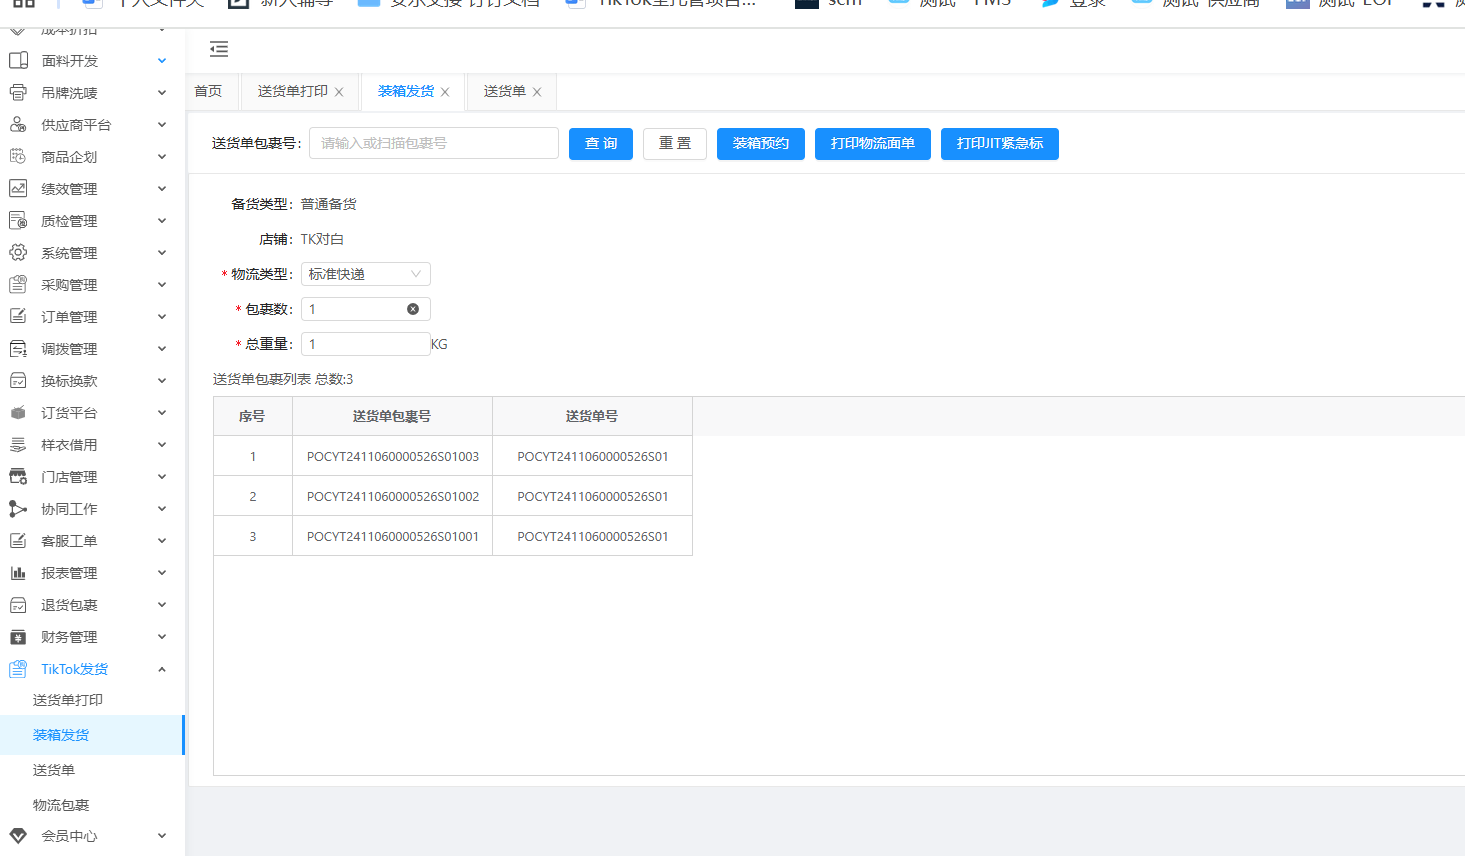Open 物流包裹 in the sidebar
This screenshot has height=856, width=1465.
coord(61,805)
